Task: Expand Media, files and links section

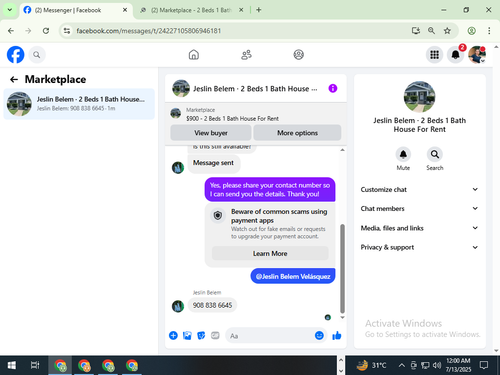Action: coord(419,228)
